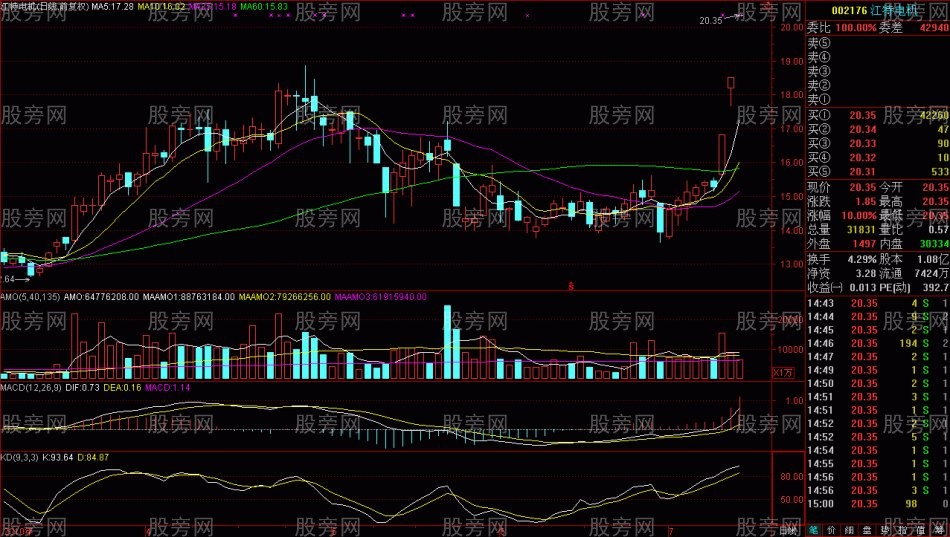Click the MAAMO1:88763184.00 value

[x=188, y=297]
